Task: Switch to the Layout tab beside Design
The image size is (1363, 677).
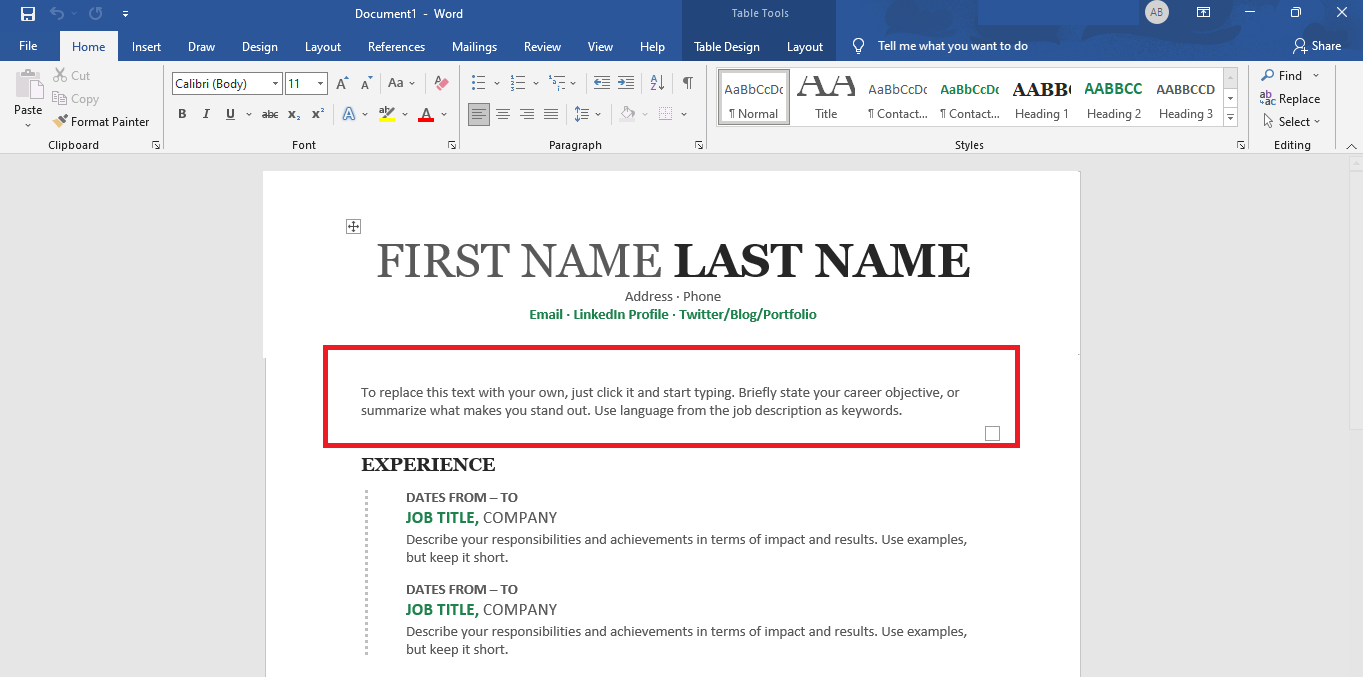Action: (323, 46)
